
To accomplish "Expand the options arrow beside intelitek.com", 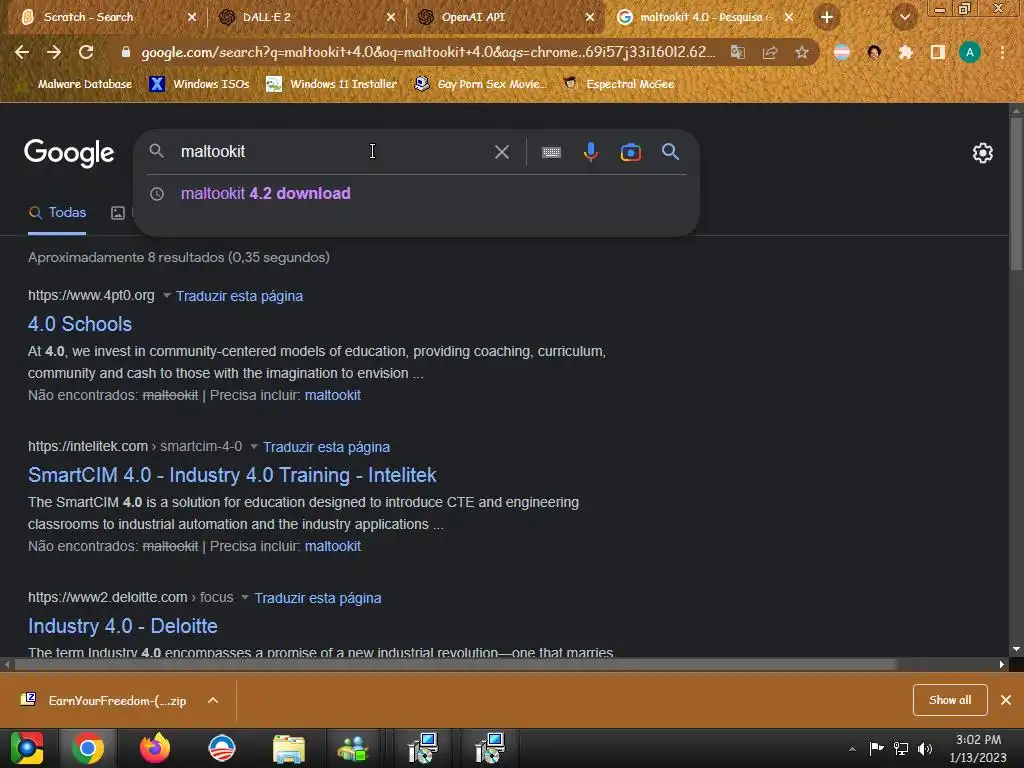I will 253,446.
